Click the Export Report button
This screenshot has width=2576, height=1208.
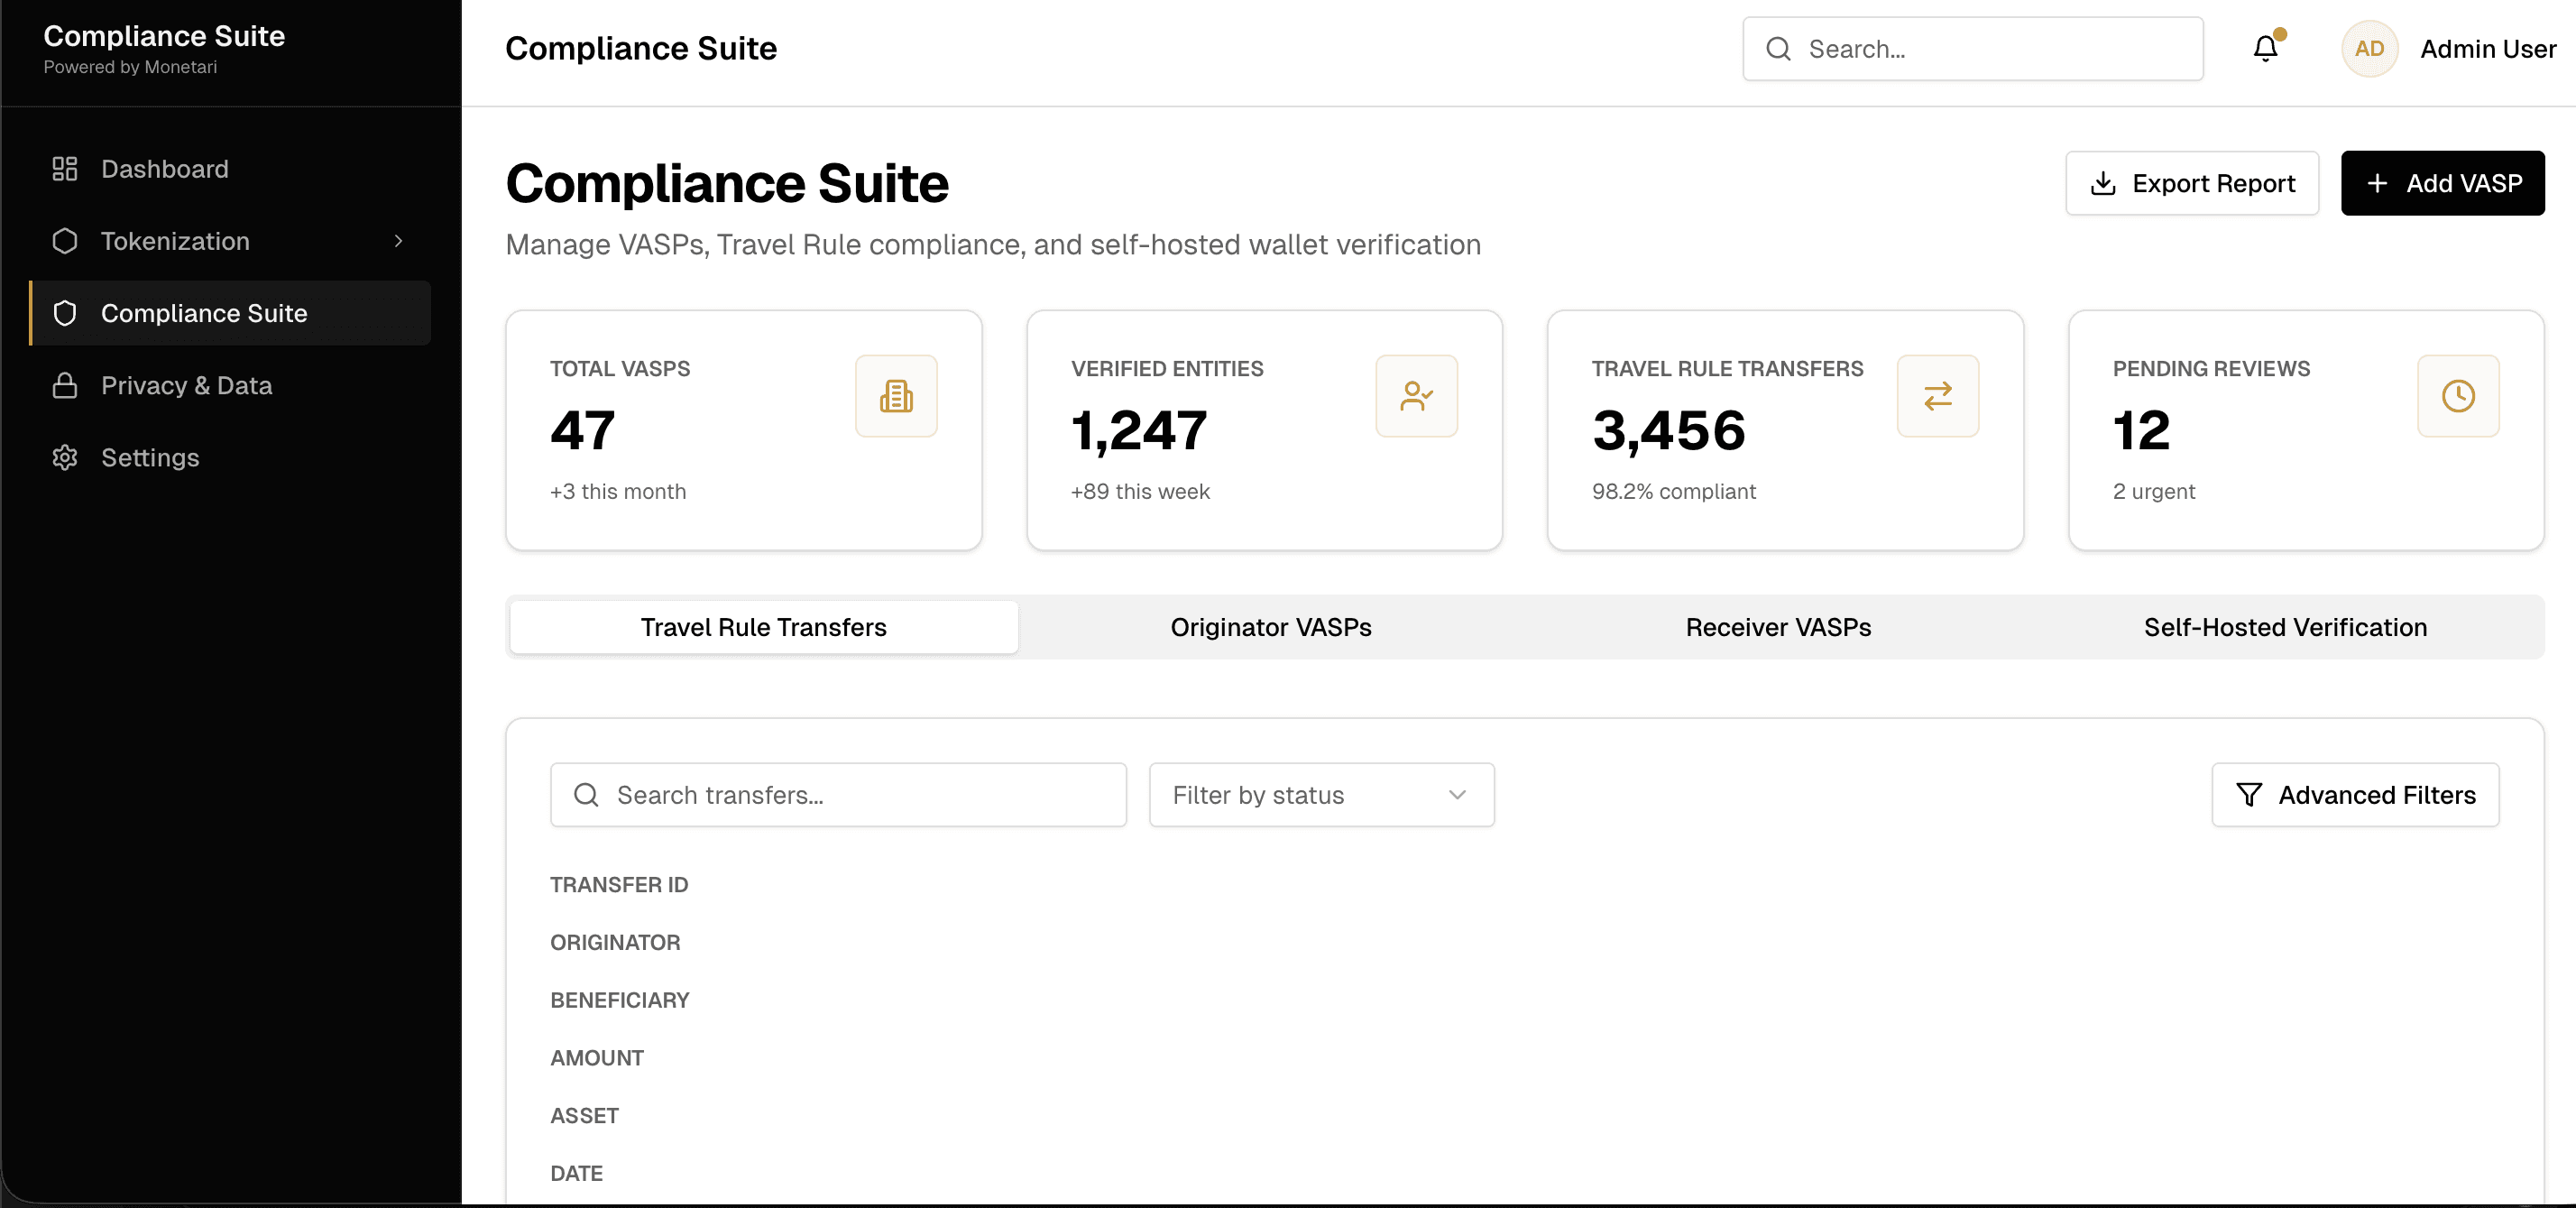(2192, 183)
